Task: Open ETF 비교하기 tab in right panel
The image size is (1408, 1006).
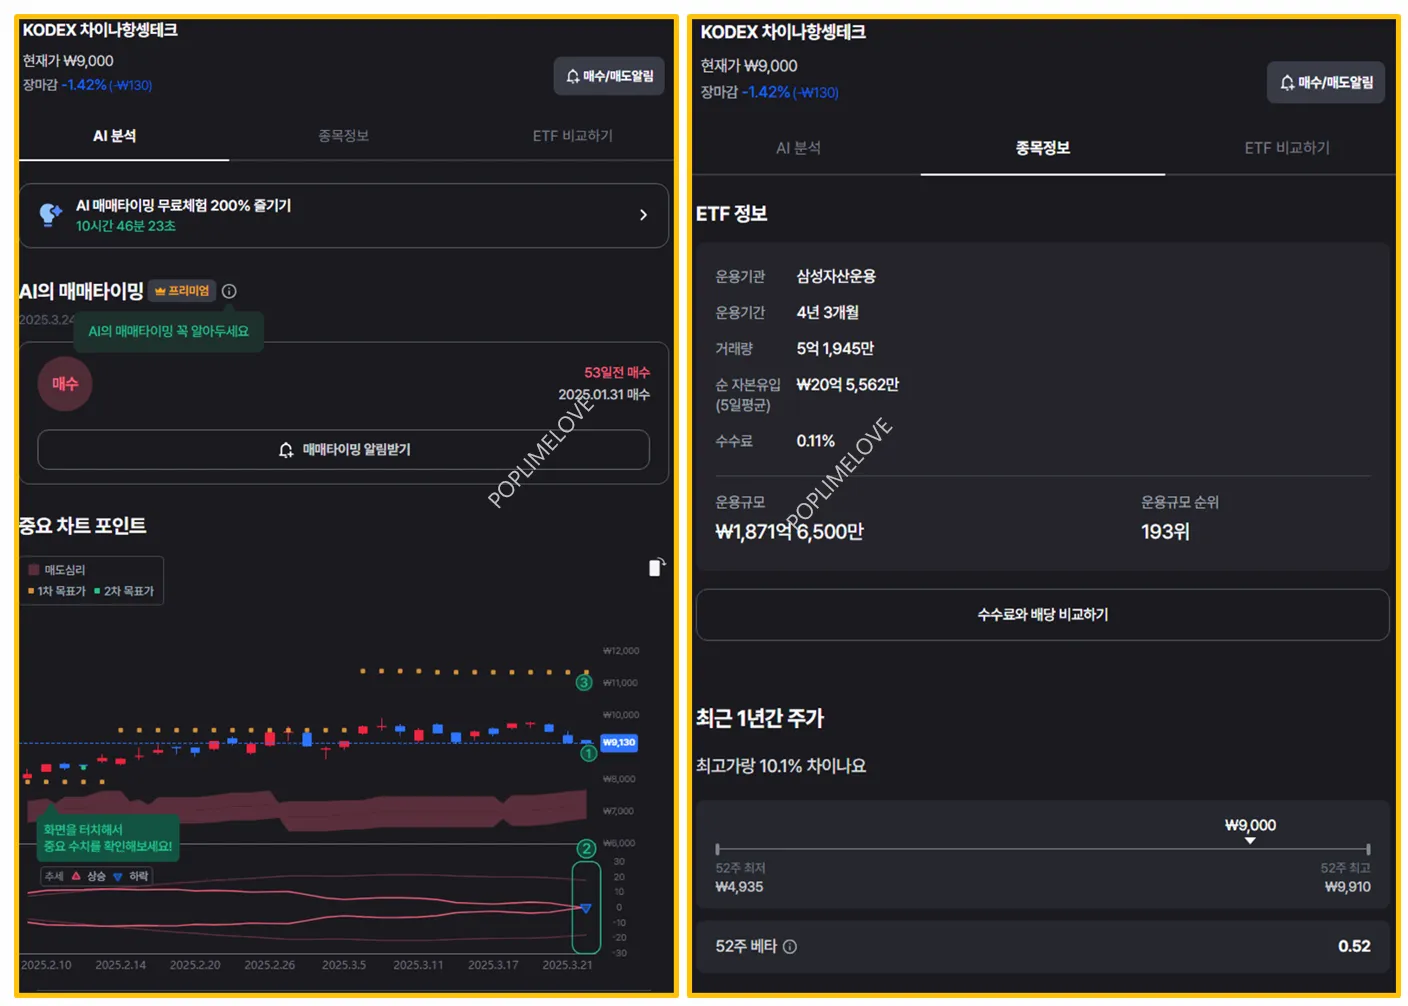Action: coord(1287,148)
